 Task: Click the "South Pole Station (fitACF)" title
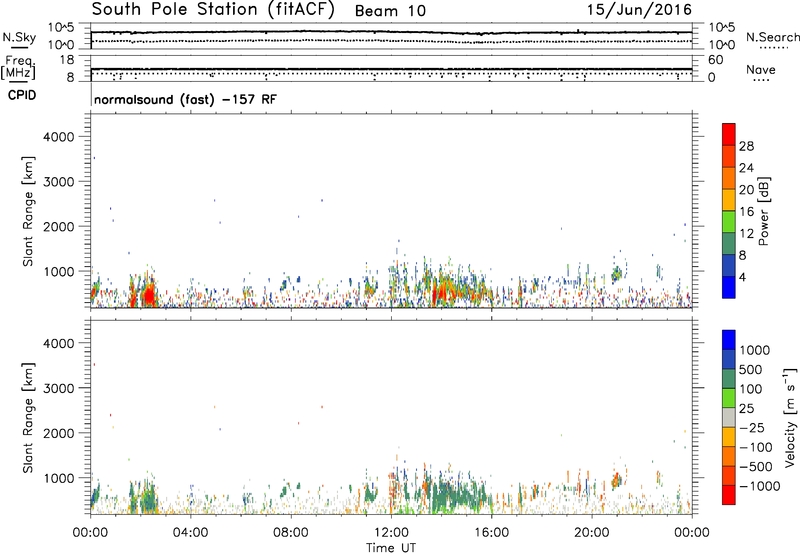click(x=213, y=10)
